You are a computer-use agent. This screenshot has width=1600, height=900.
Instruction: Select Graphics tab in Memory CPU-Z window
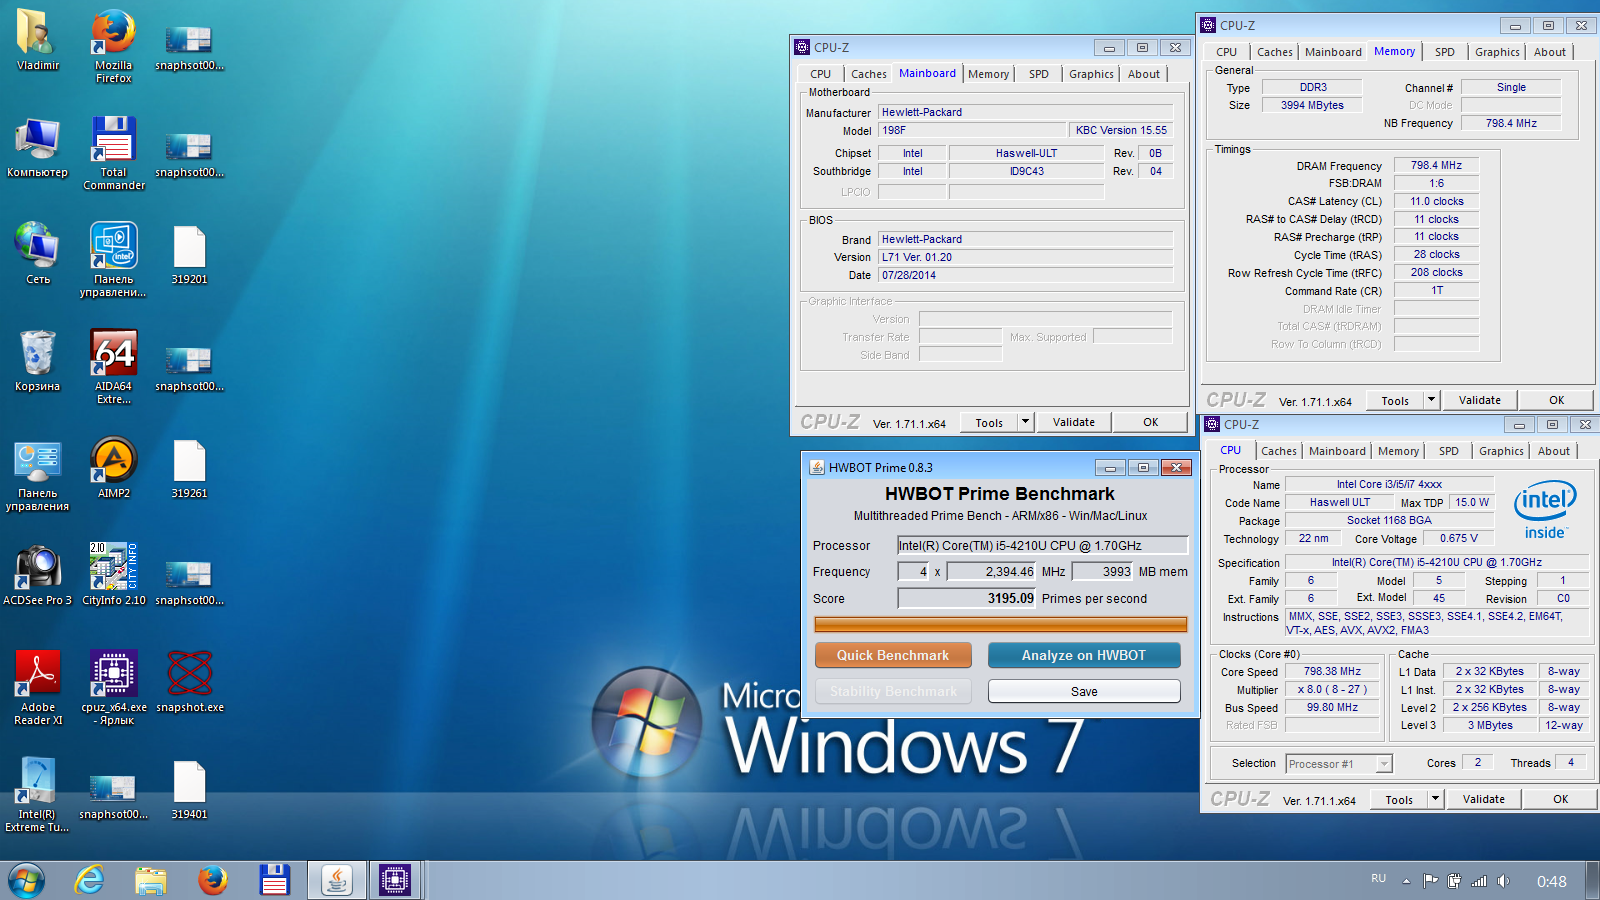click(x=1497, y=52)
